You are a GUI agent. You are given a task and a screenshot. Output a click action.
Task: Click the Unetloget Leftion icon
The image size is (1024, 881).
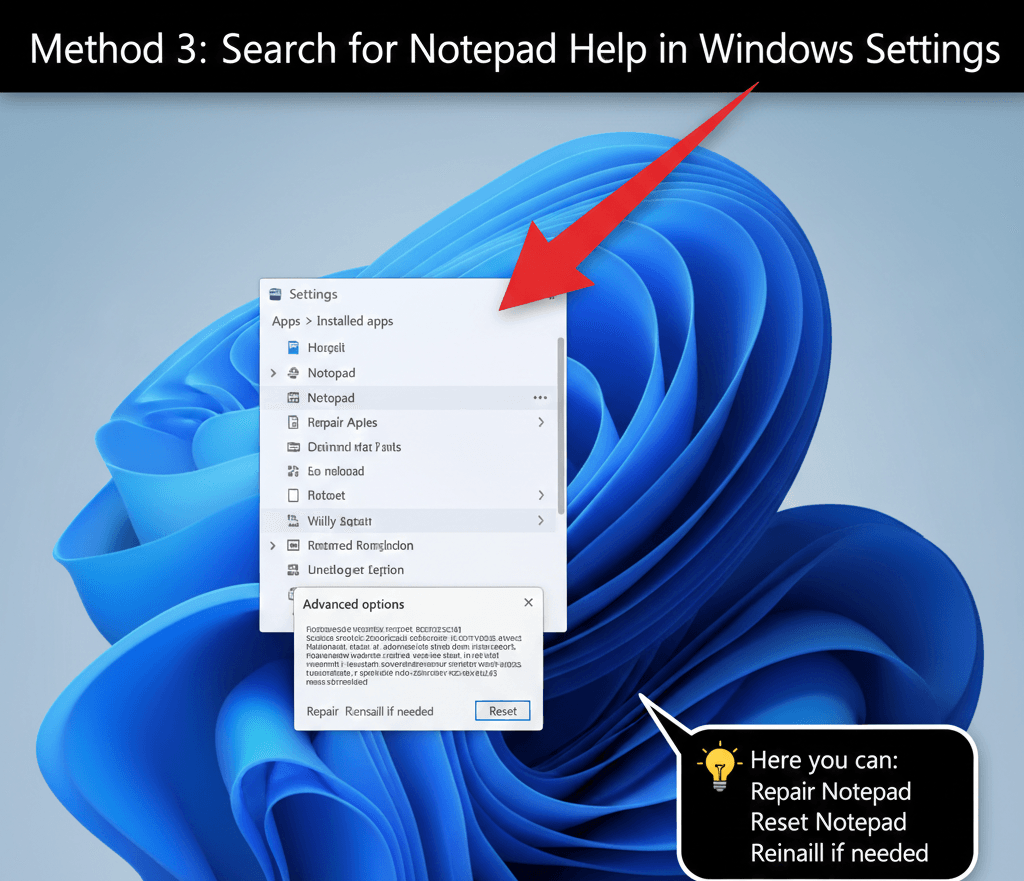point(293,570)
